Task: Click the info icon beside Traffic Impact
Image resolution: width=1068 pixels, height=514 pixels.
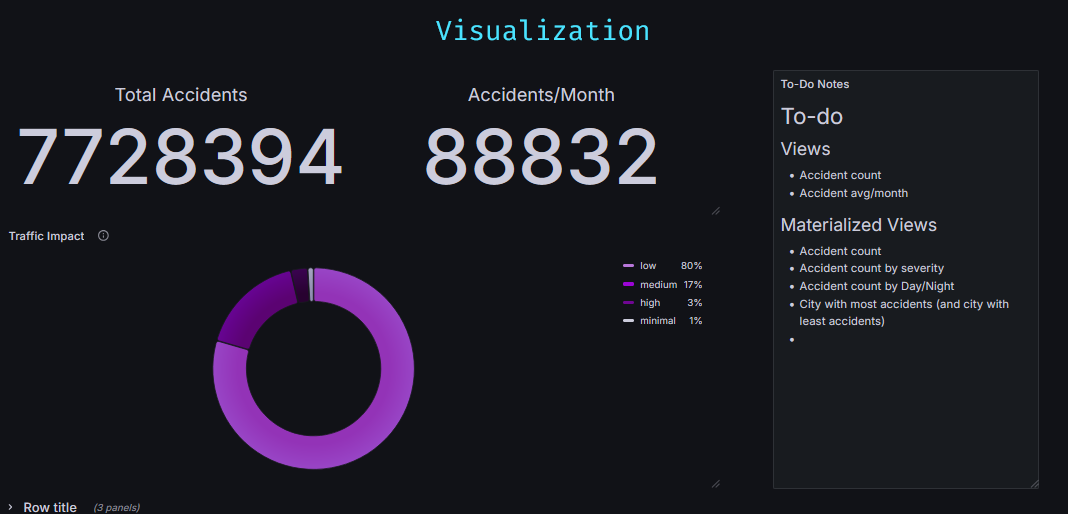Action: tap(103, 236)
